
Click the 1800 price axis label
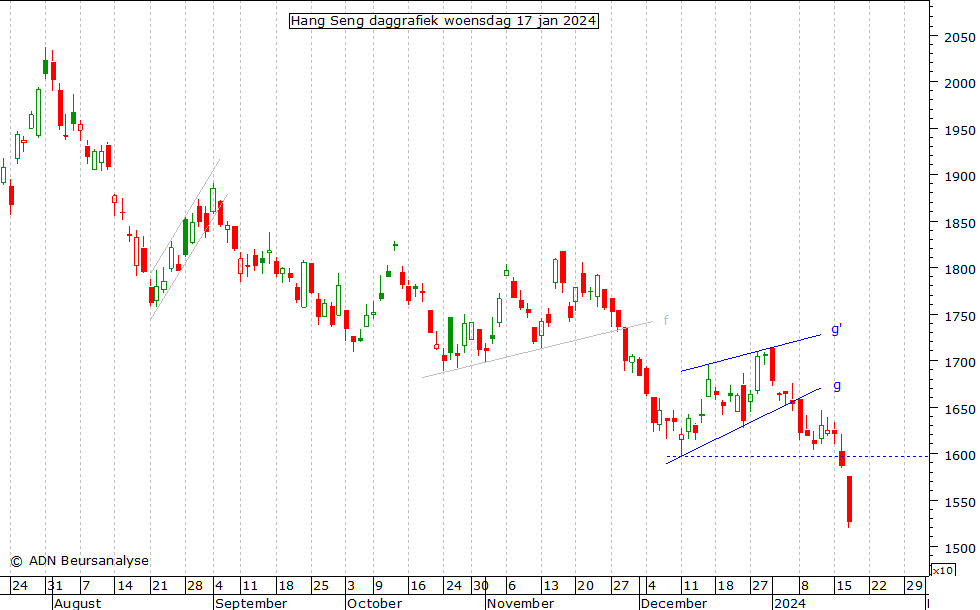(x=960, y=270)
